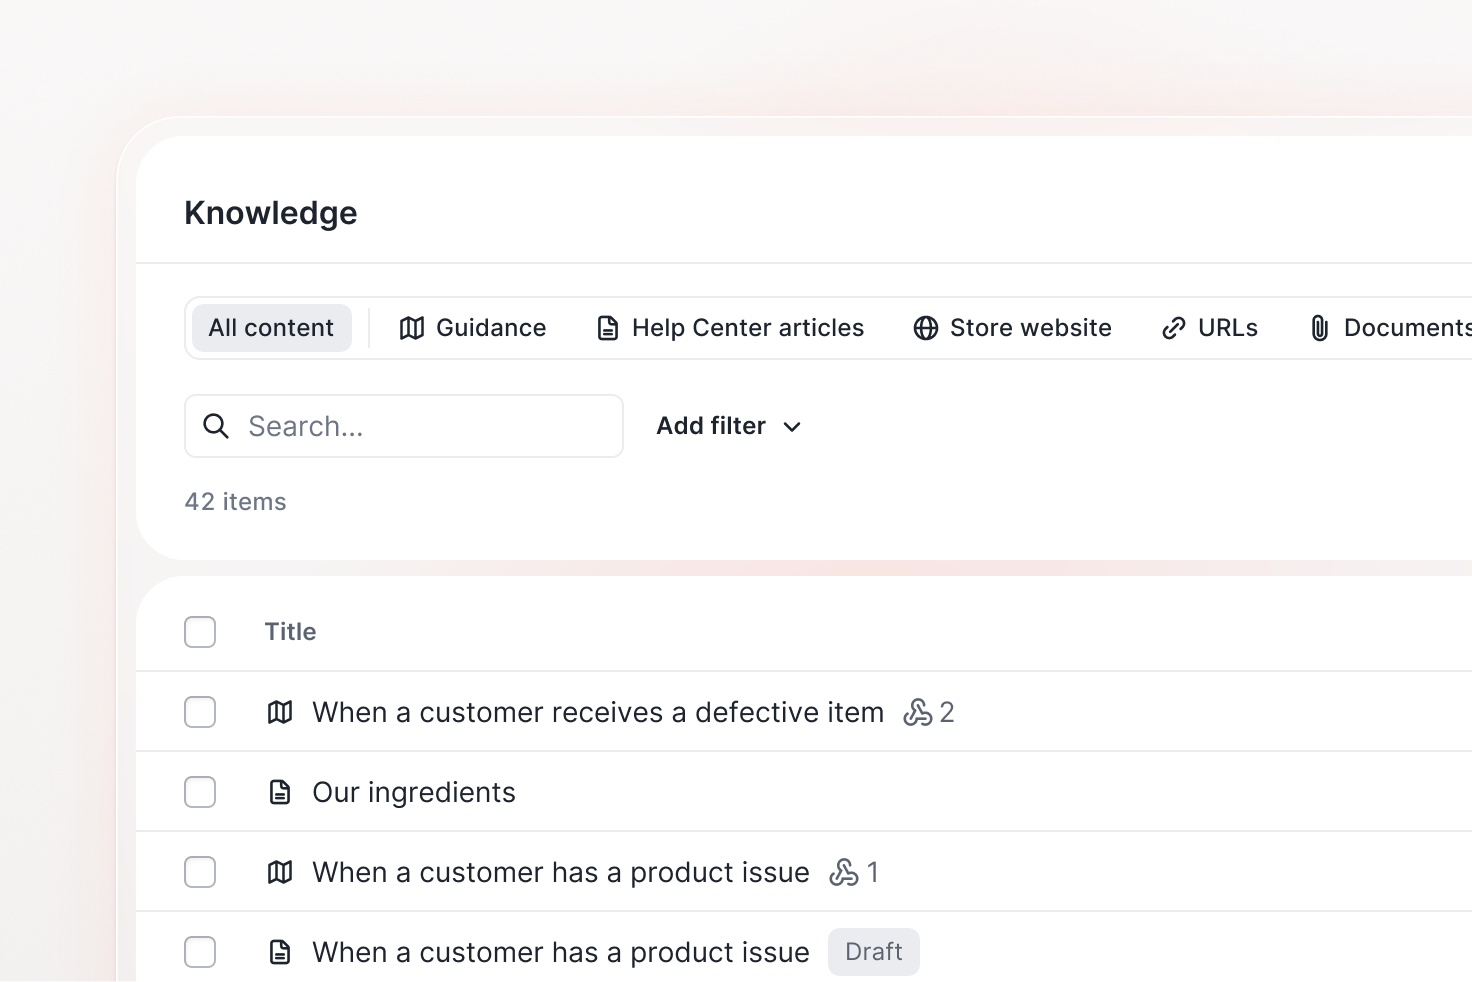
Task: Open the 'Our ingredients' article
Action: [414, 792]
